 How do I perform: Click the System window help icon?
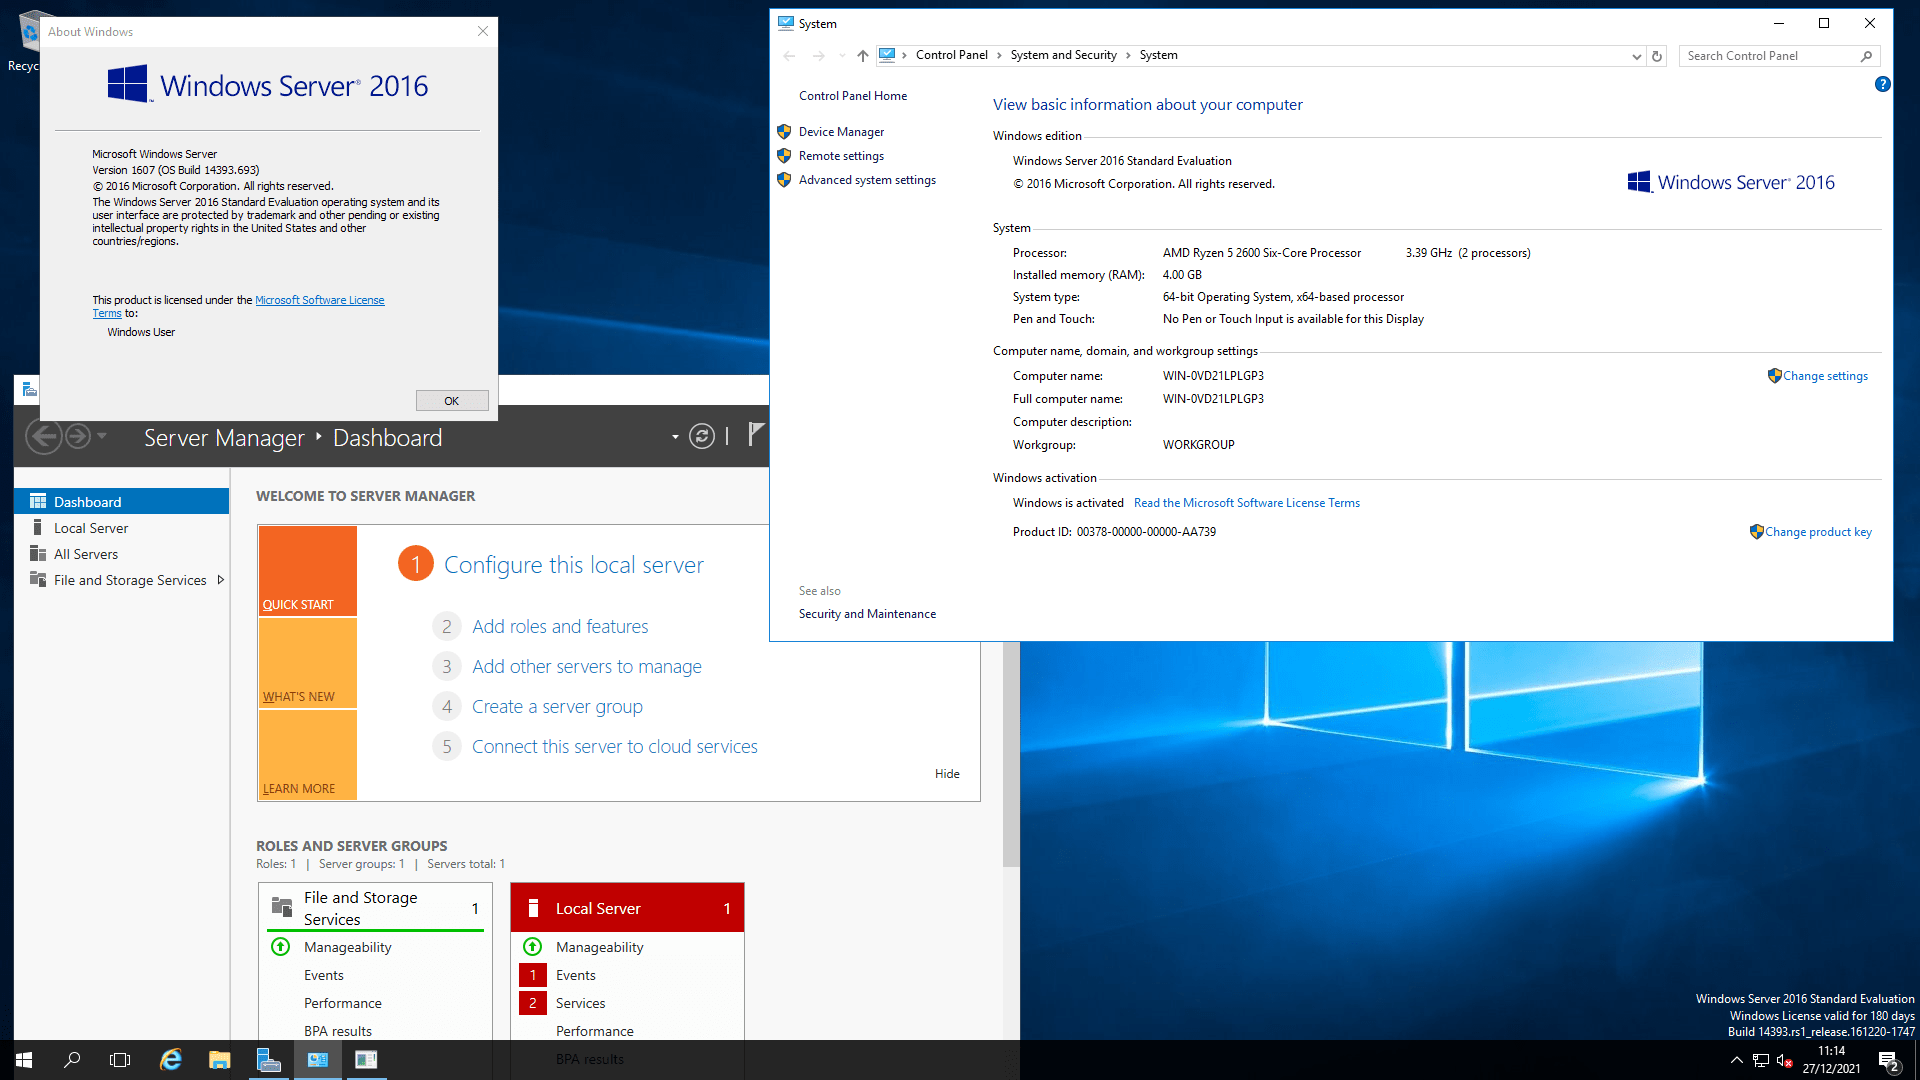click(1882, 85)
